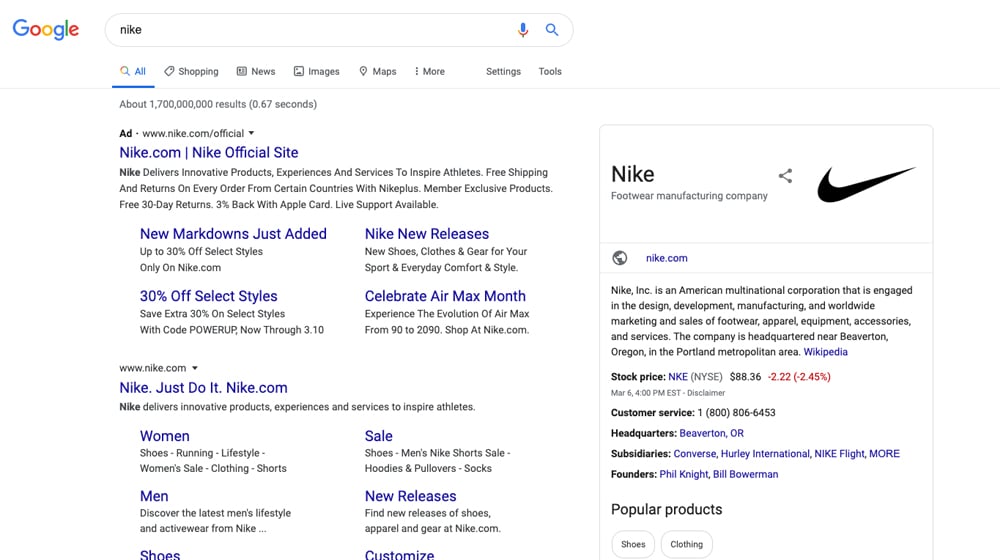Open search Tools
The width and height of the screenshot is (1000, 560).
550,71
